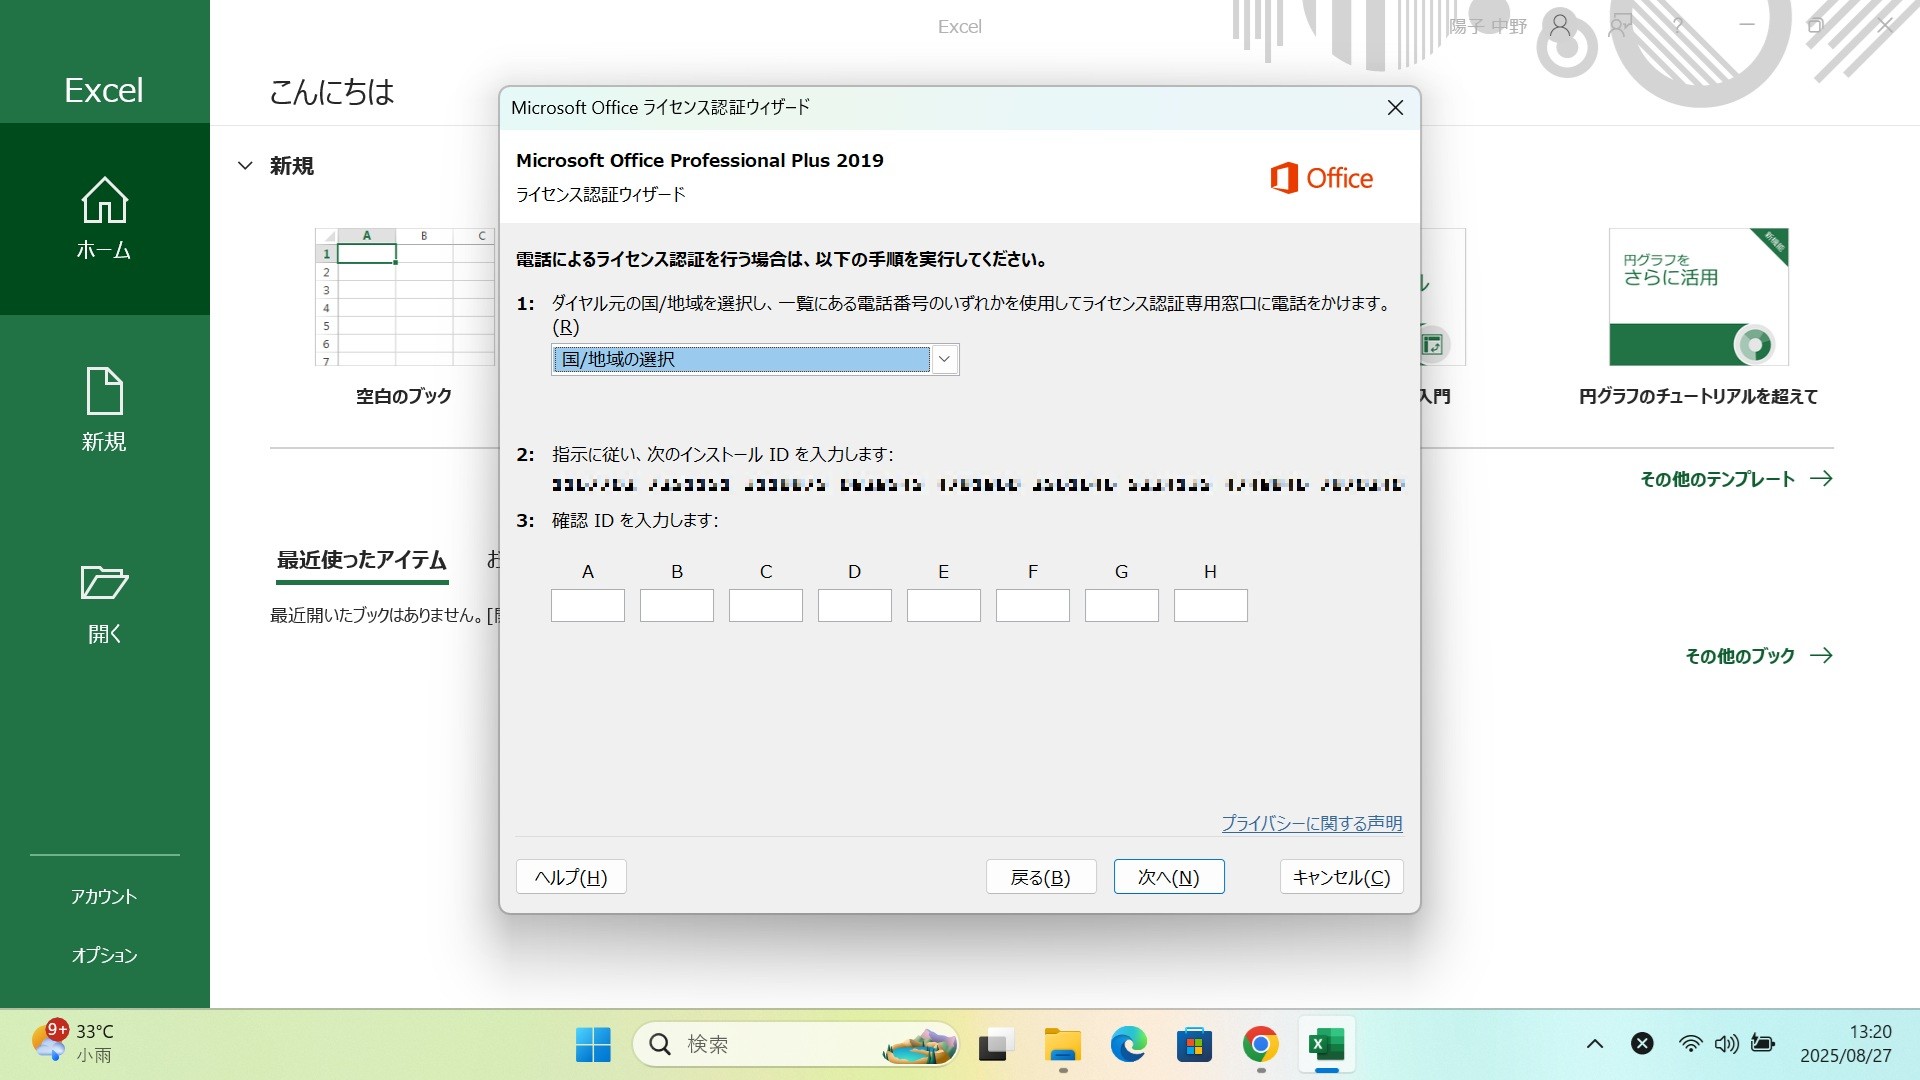The image size is (1920, 1080).
Task: Open File Explorer from the taskbar
Action: [x=1062, y=1045]
